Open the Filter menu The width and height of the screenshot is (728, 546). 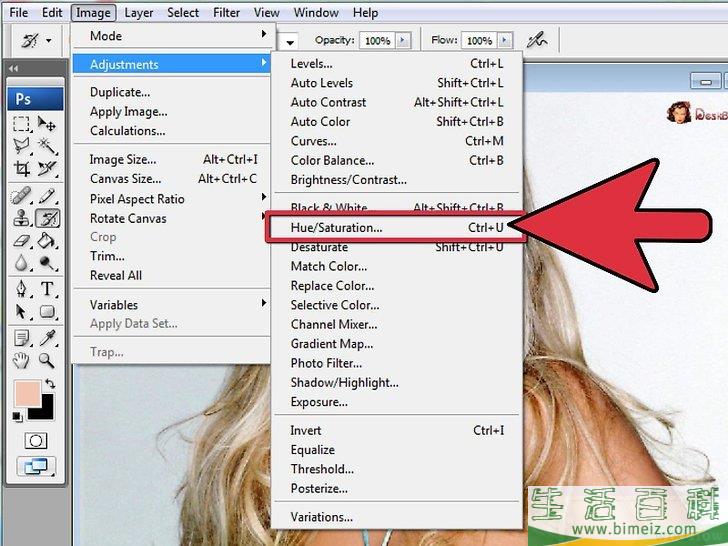tap(226, 13)
